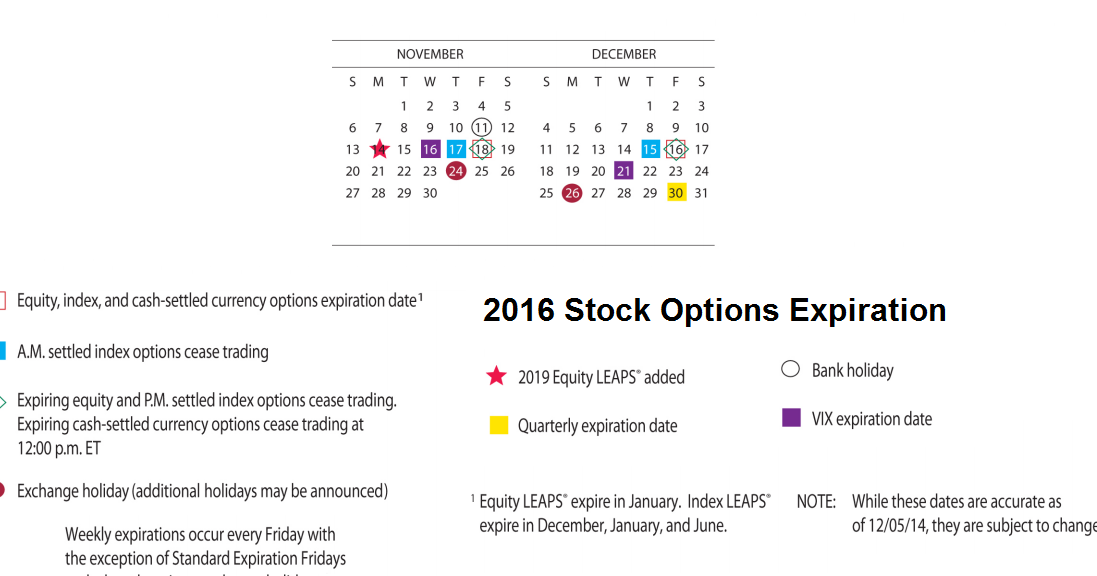This screenshot has width=1097, height=576.
Task: Click the Bank holiday circle legend icon
Action: [x=791, y=369]
